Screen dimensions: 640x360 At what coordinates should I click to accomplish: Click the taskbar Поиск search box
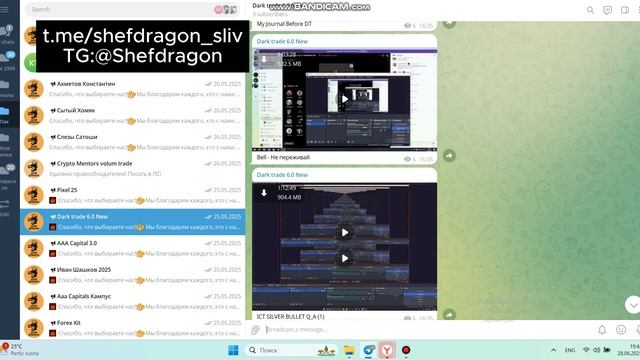pyautogui.click(x=292, y=350)
